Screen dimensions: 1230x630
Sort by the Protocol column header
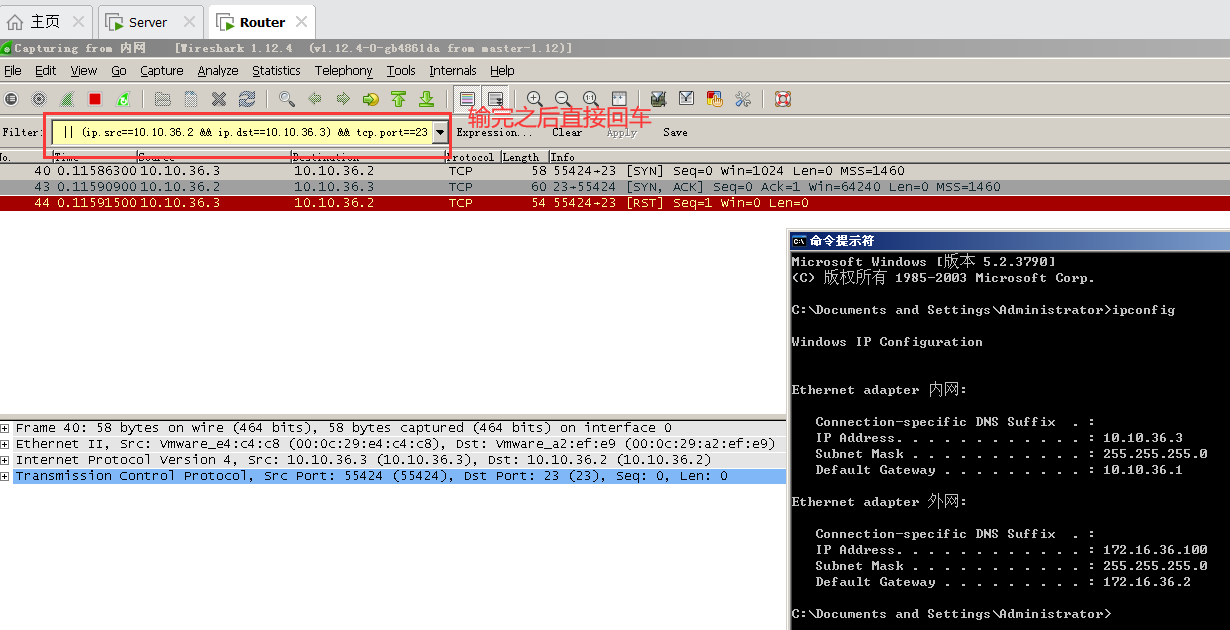(470, 157)
